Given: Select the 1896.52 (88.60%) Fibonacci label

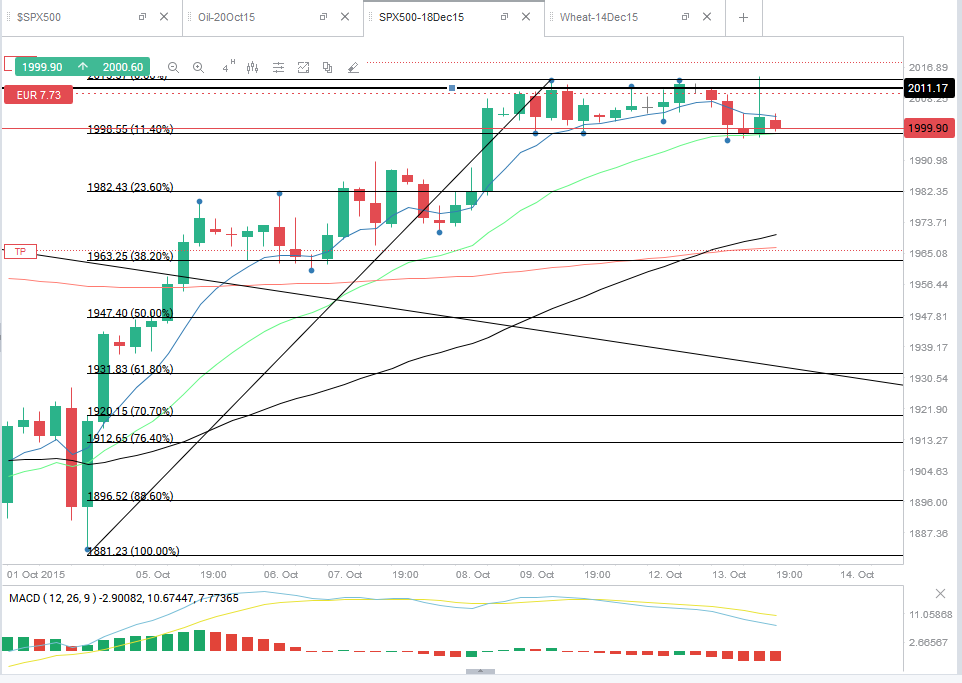Looking at the screenshot, I should coord(130,496).
